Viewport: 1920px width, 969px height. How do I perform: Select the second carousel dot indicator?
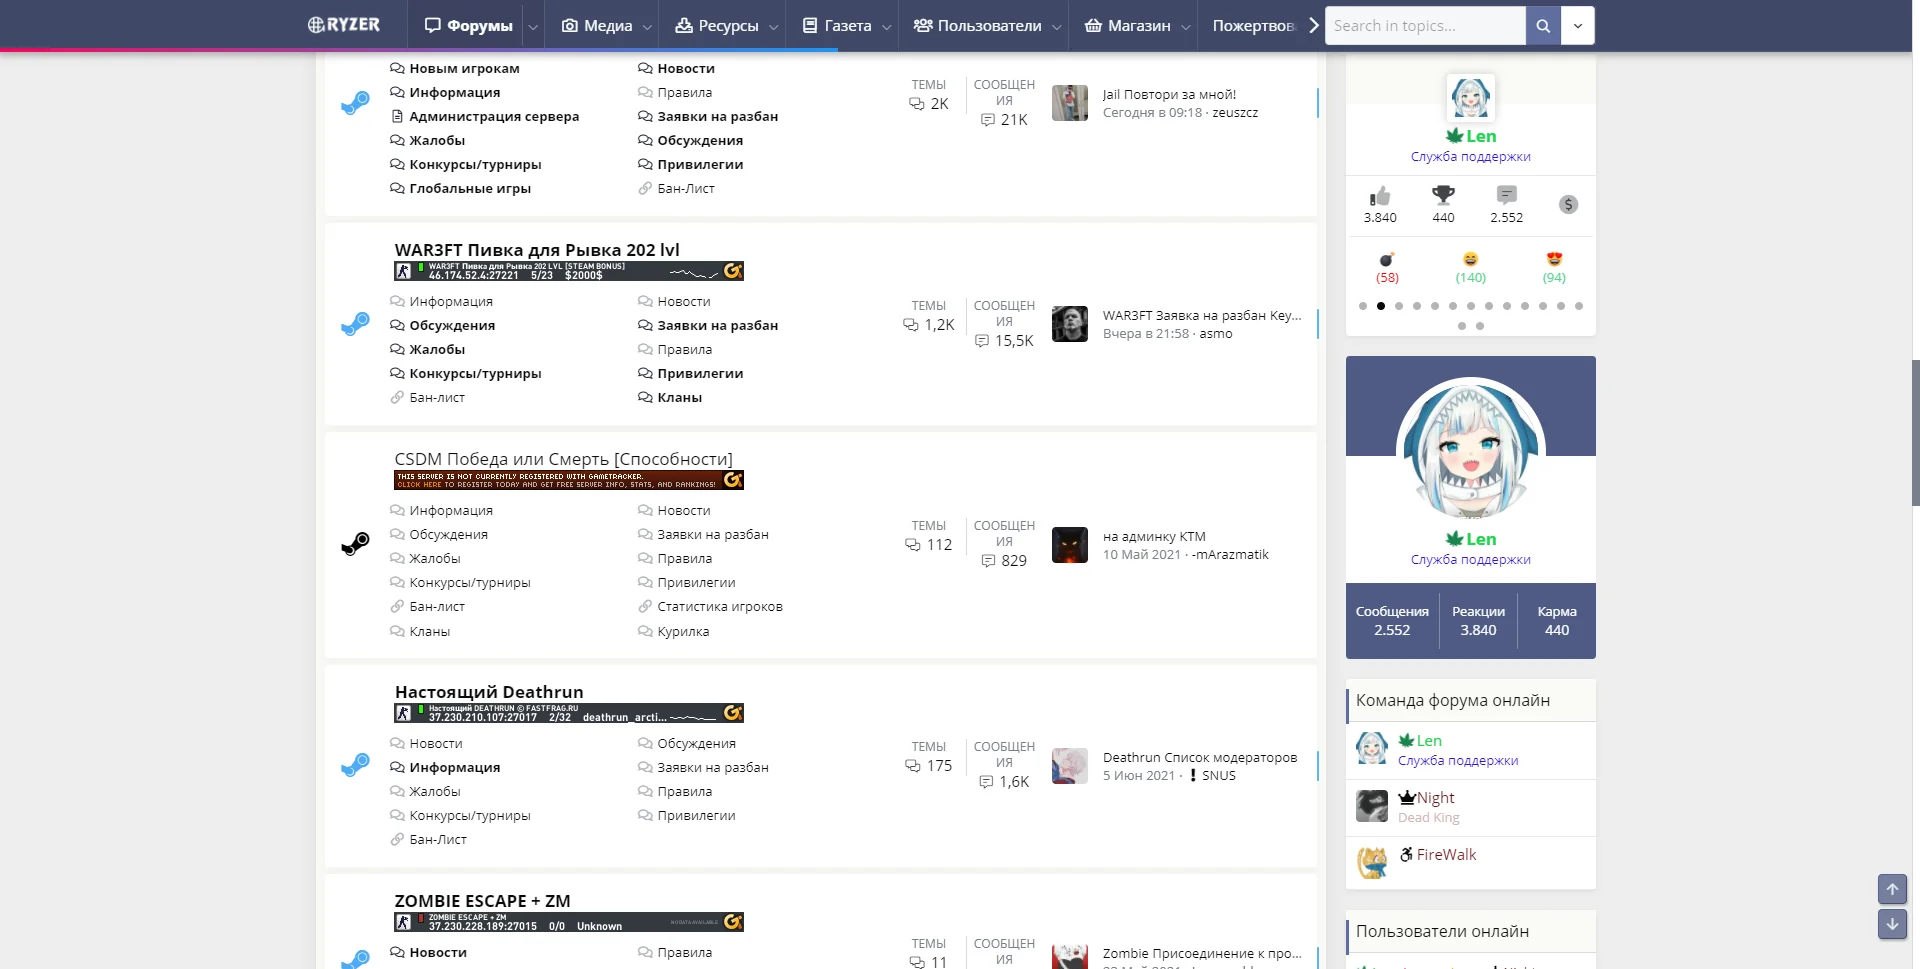pos(1381,306)
